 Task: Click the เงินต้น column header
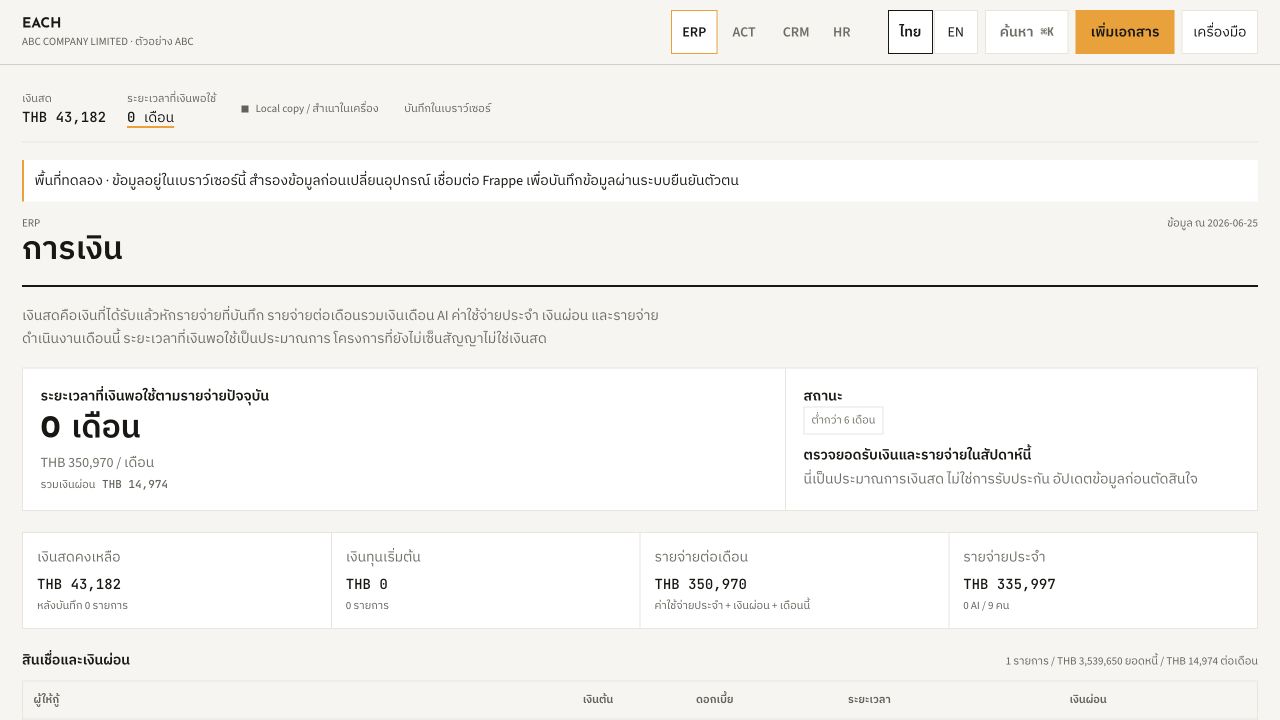coord(598,699)
